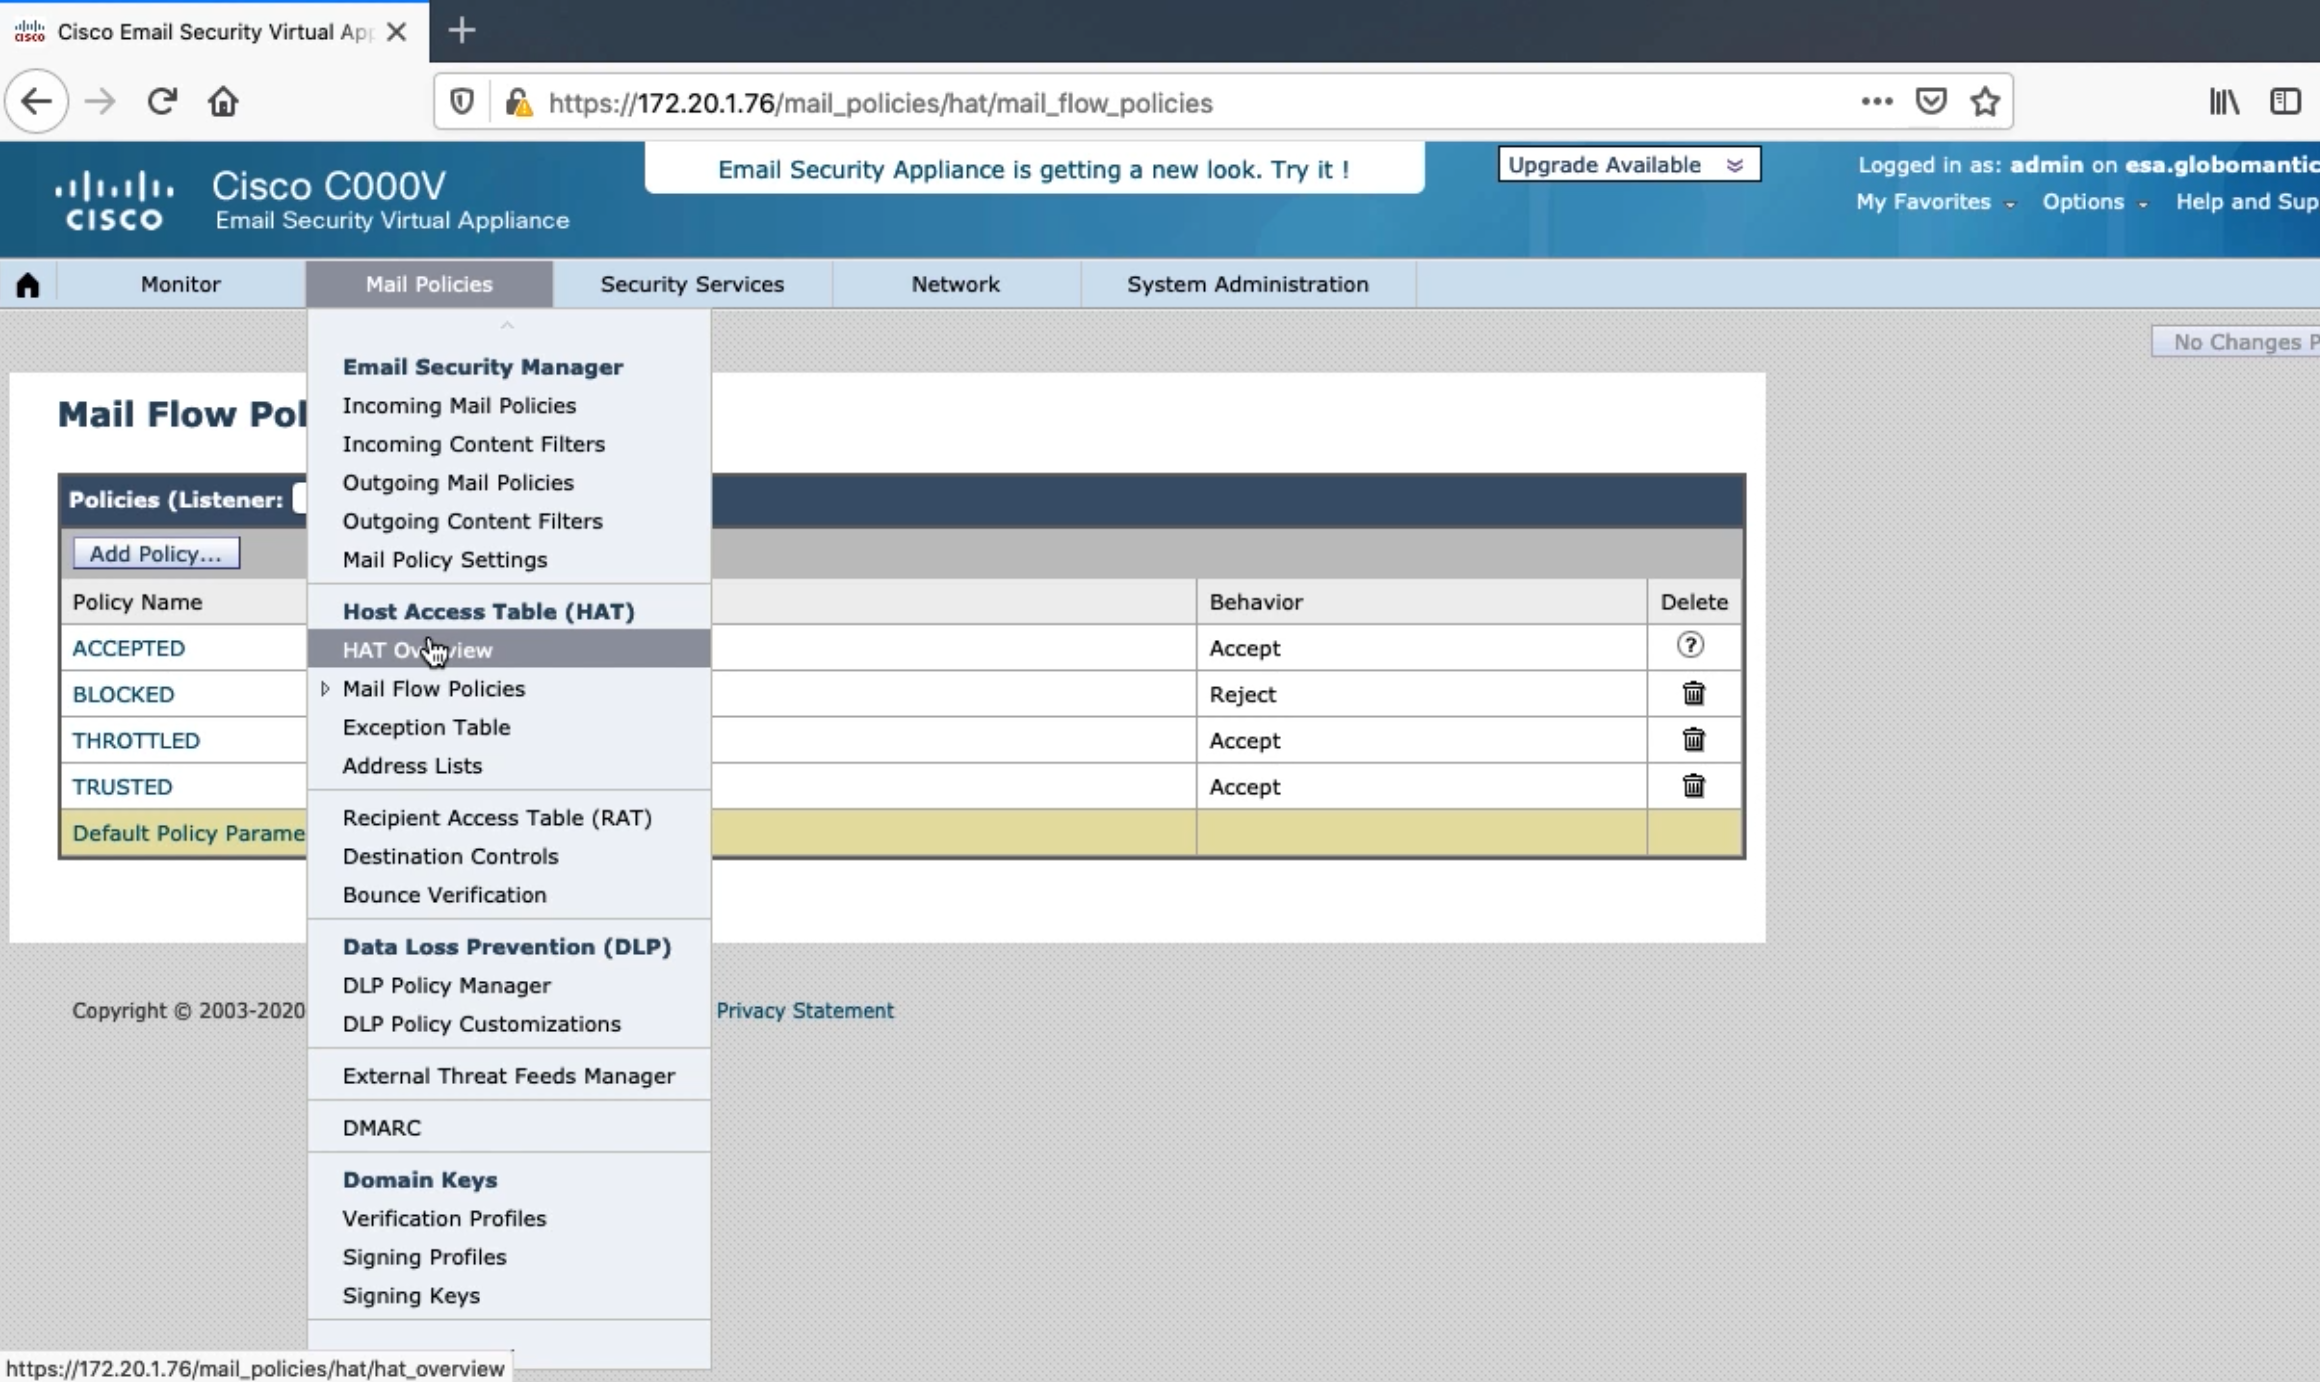2320x1382 pixels.
Task: Select Incoming Content Filters
Action: (473, 444)
